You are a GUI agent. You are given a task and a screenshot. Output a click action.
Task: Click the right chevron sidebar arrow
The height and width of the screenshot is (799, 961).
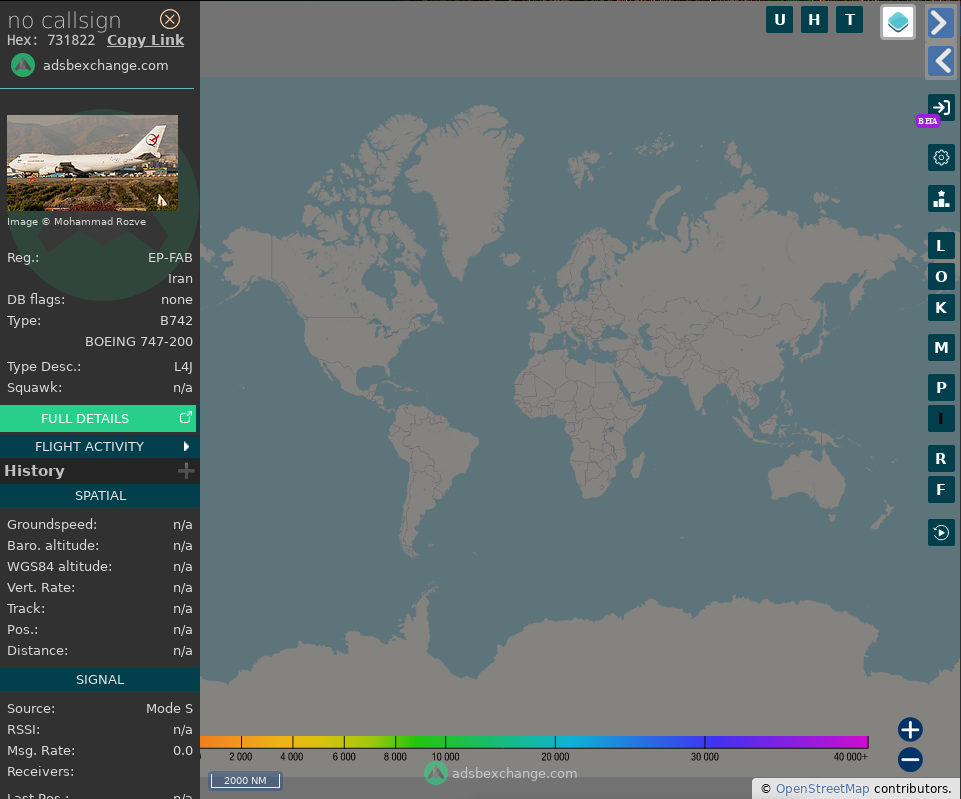(941, 23)
